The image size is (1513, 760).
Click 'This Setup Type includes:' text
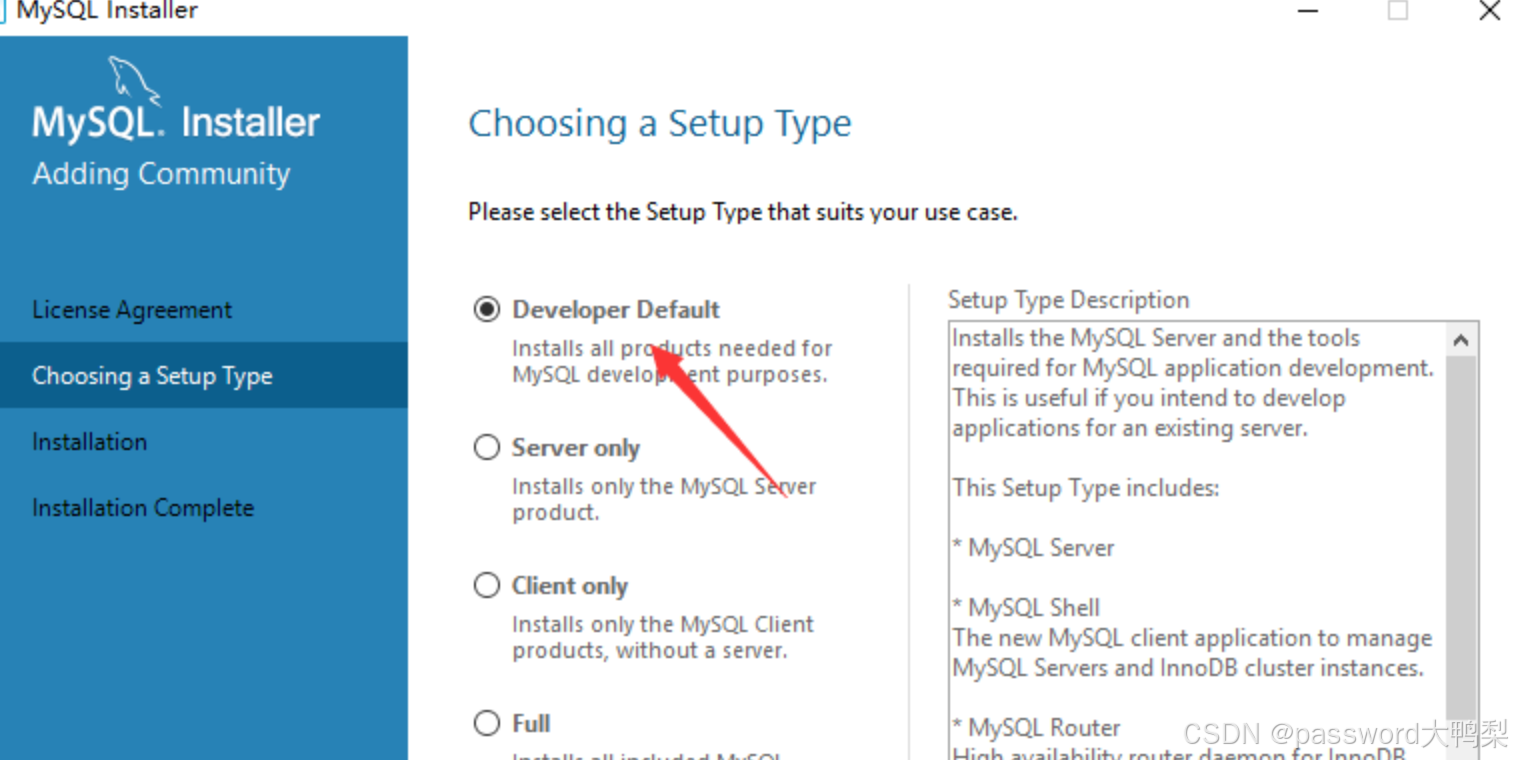1086,488
